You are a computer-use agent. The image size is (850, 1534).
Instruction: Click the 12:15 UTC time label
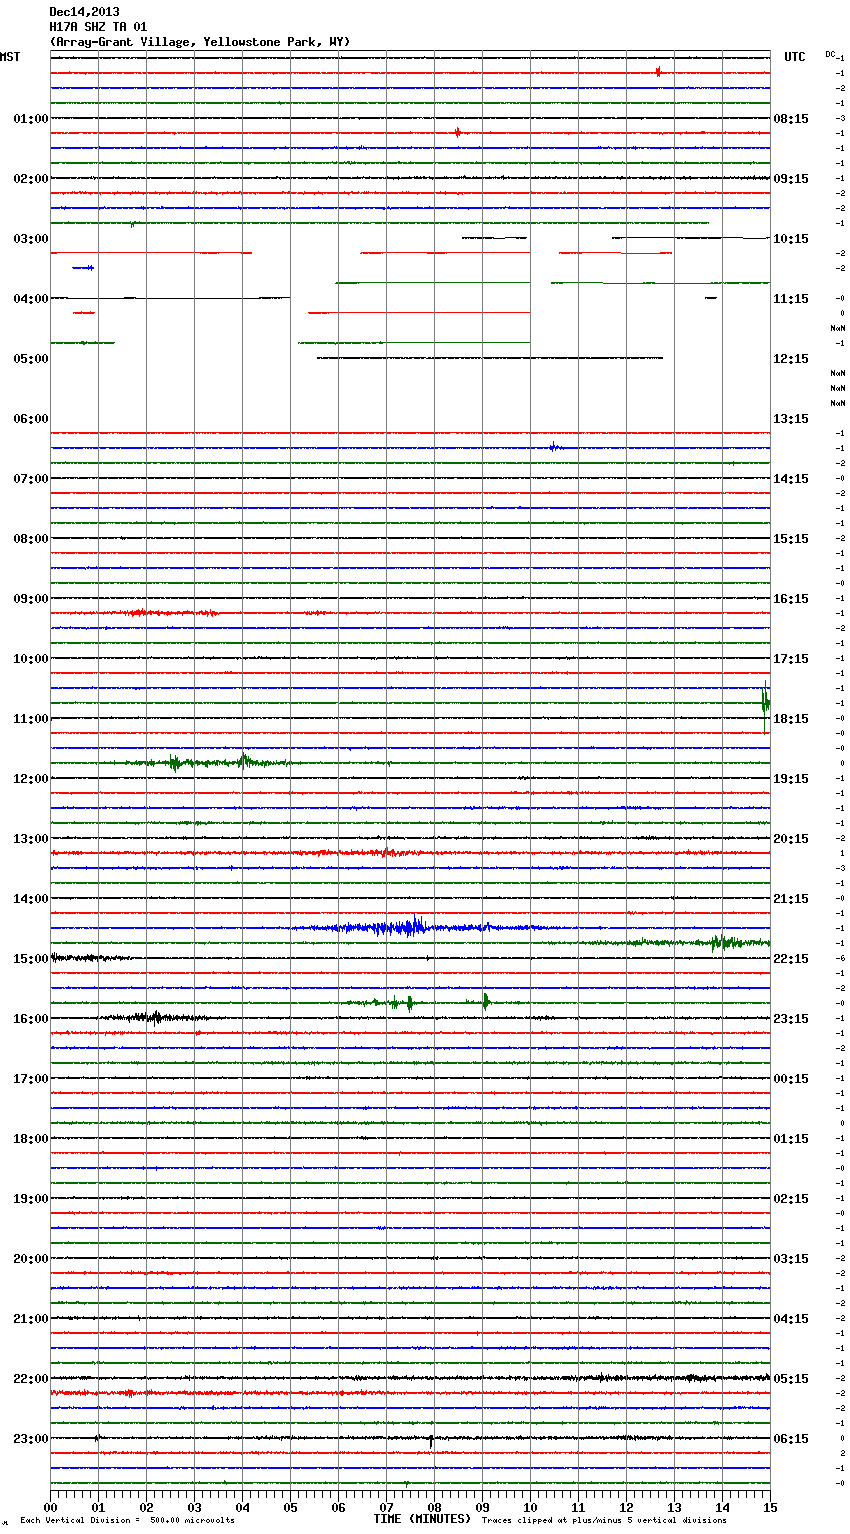point(791,359)
